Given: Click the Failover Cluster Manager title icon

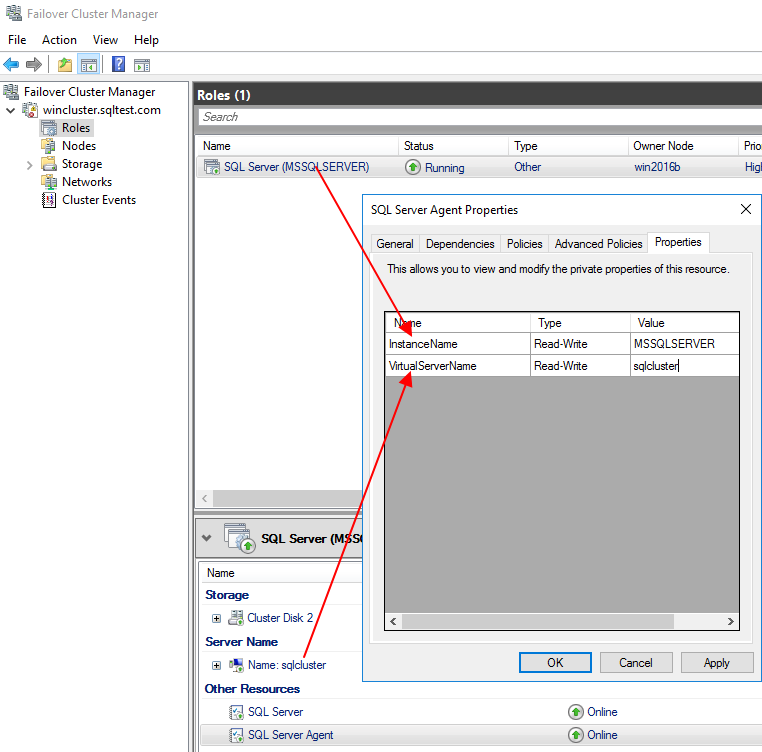Looking at the screenshot, I should 14,13.
